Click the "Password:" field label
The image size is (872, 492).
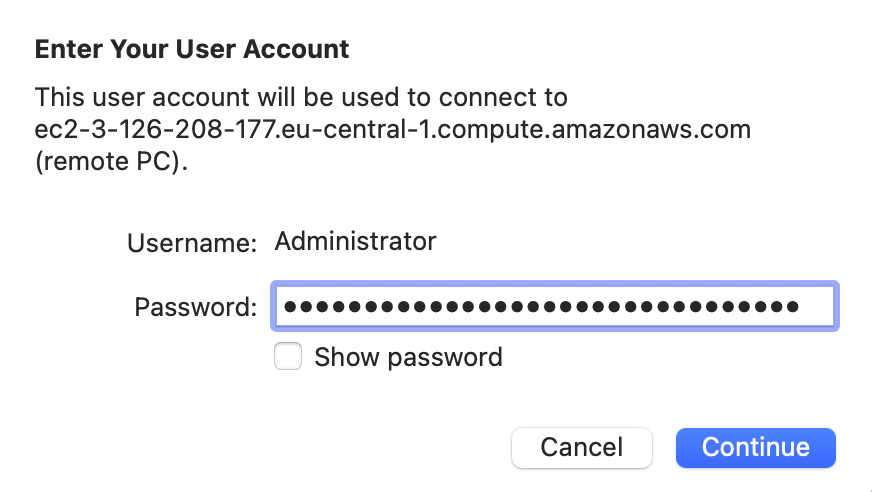[x=196, y=307]
